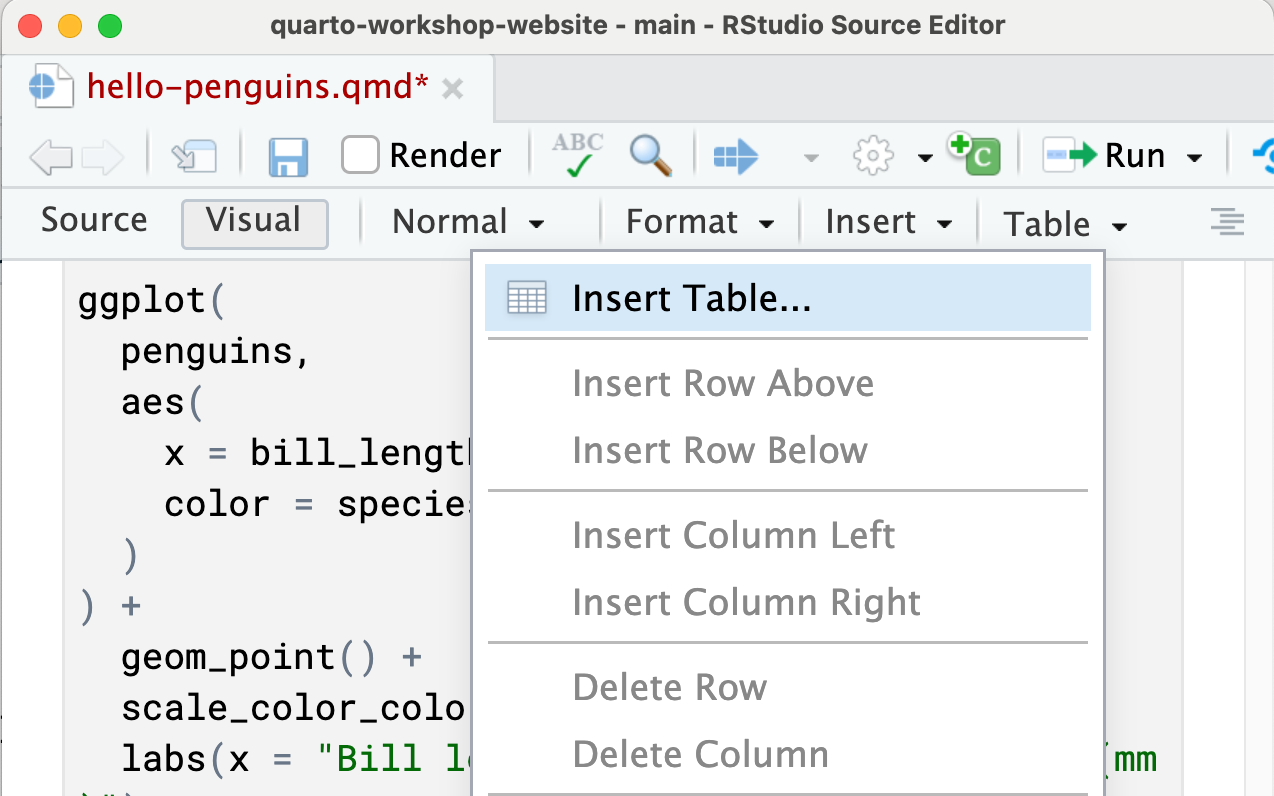Image resolution: width=1274 pixels, height=796 pixels.
Task: Click the hello-penguins.qmd file icon
Action: (x=52, y=87)
